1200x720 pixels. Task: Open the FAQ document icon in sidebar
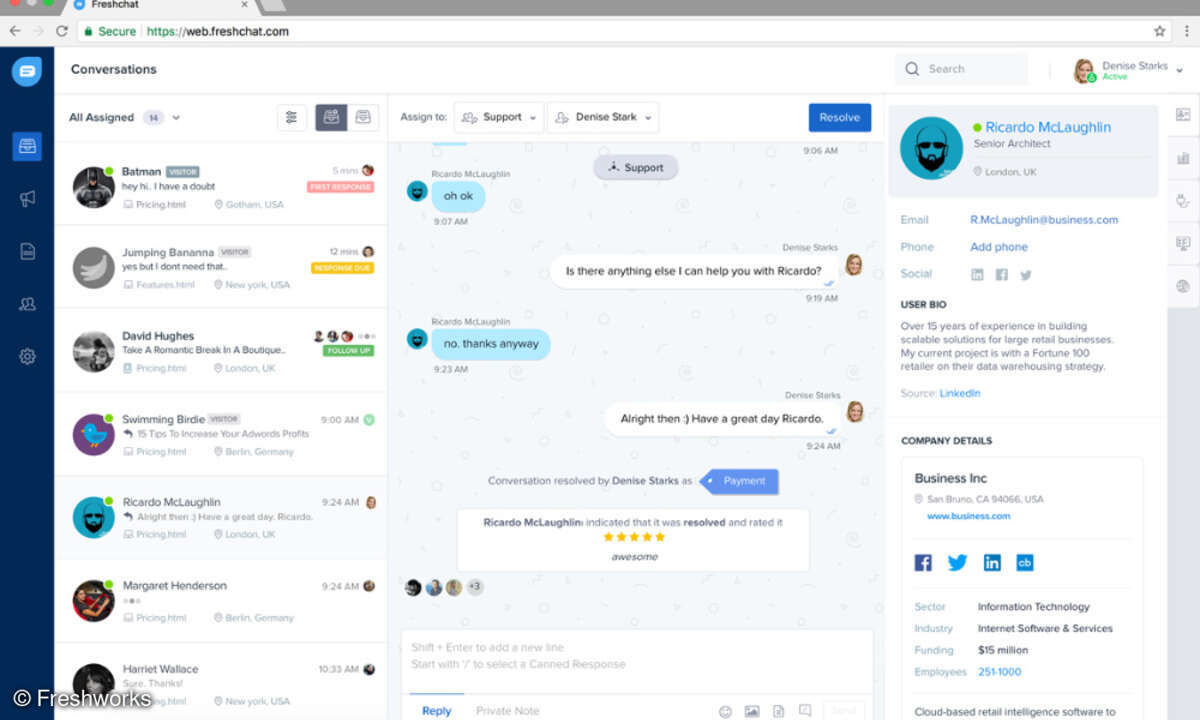tap(27, 251)
